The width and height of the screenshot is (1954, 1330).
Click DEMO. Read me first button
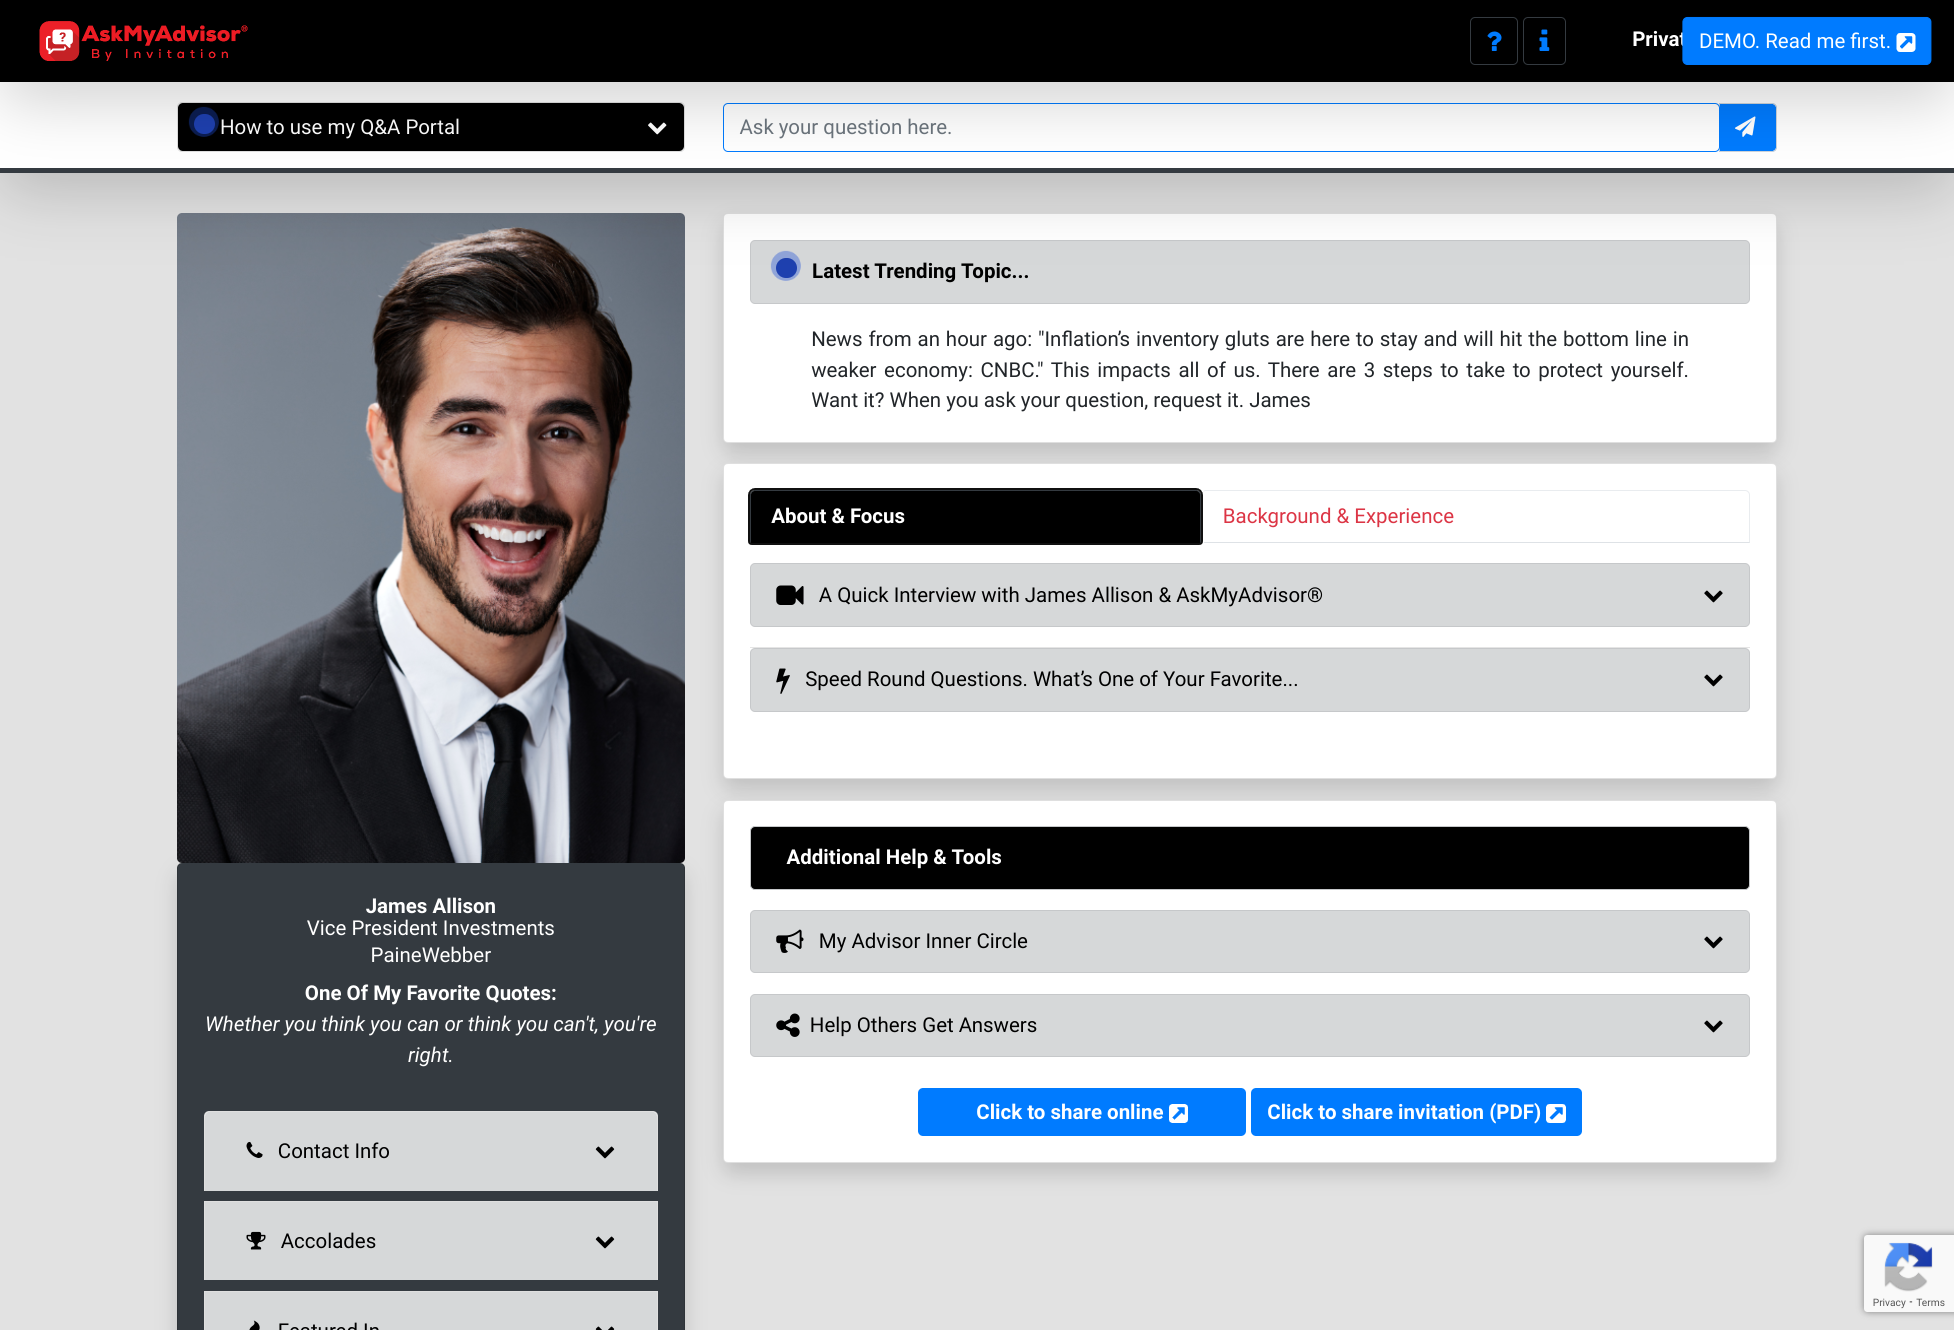[x=1806, y=41]
